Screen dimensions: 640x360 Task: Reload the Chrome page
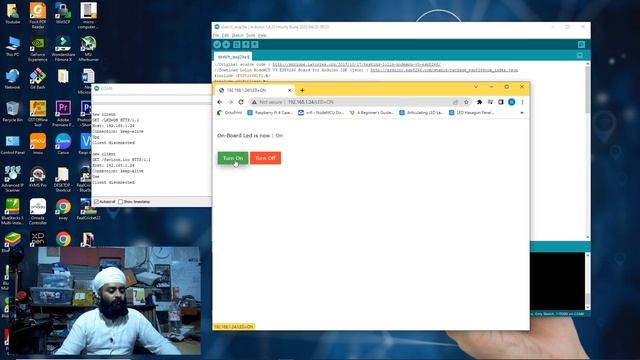241,102
